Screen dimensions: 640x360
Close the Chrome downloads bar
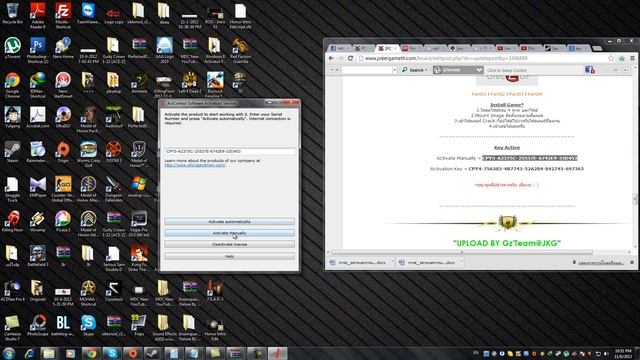click(x=632, y=262)
